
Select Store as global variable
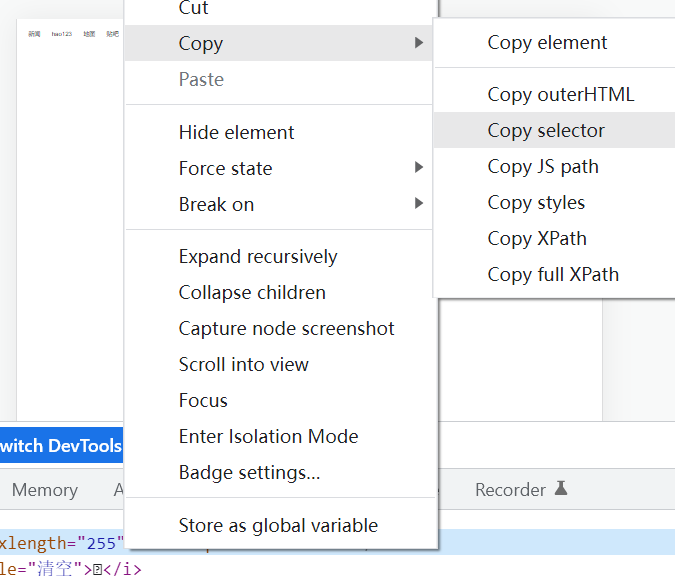pyautogui.click(x=278, y=526)
